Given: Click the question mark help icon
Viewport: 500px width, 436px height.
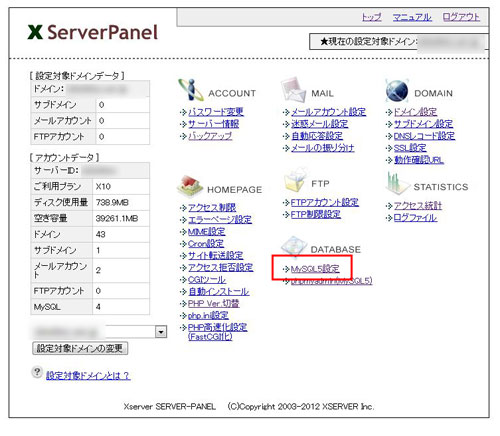Looking at the screenshot, I should coord(37,372).
